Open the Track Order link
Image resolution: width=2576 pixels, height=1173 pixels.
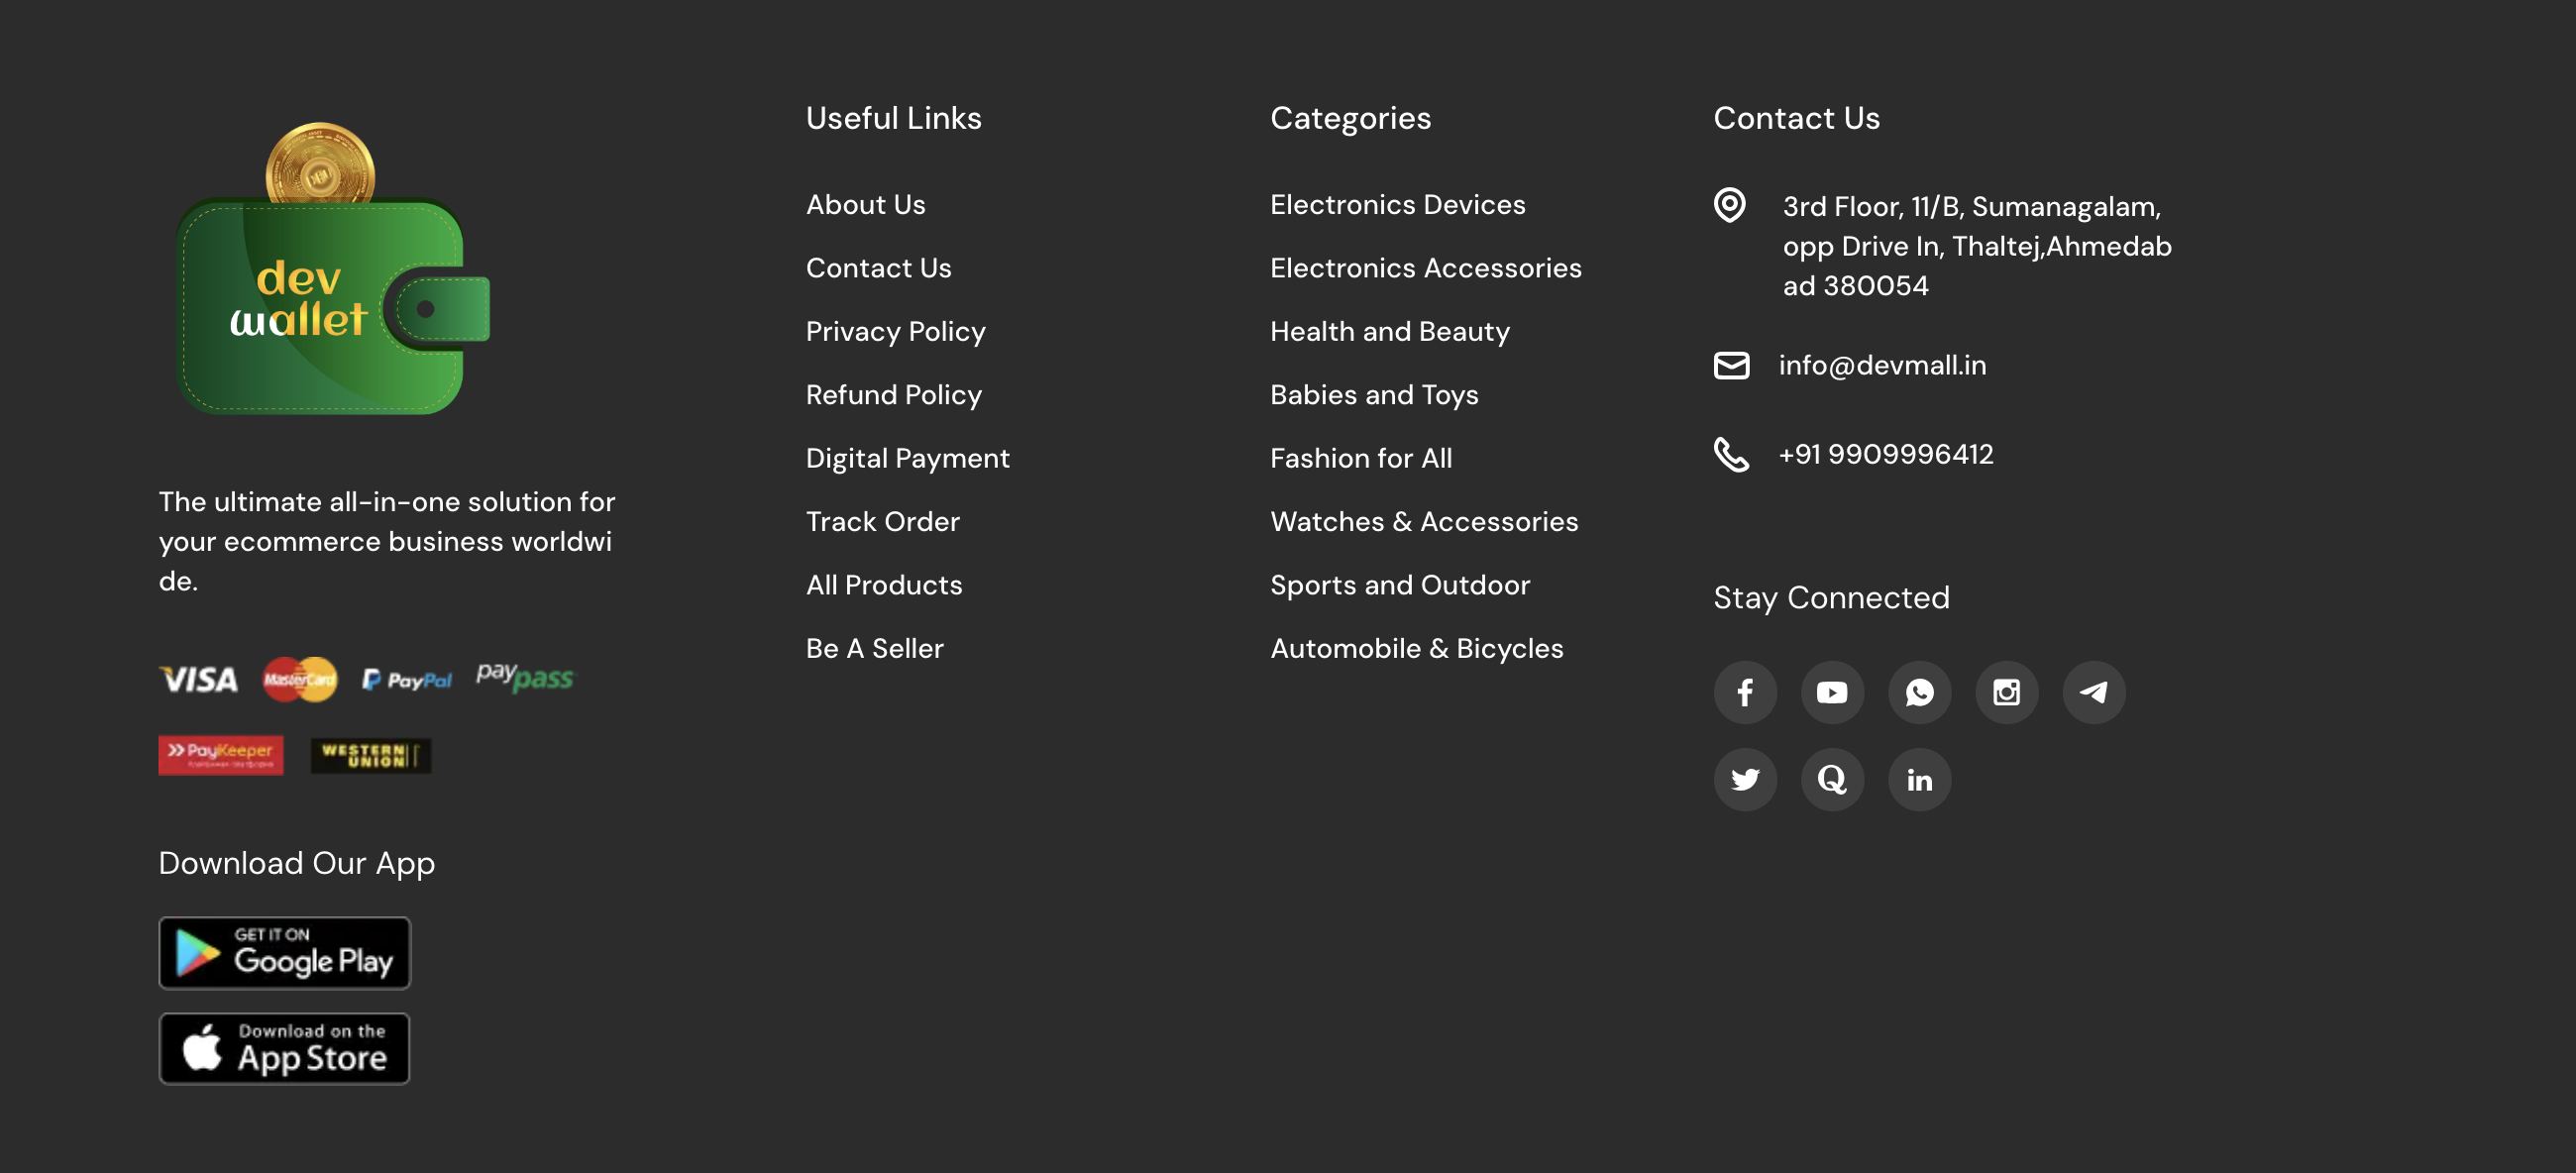click(x=882, y=521)
